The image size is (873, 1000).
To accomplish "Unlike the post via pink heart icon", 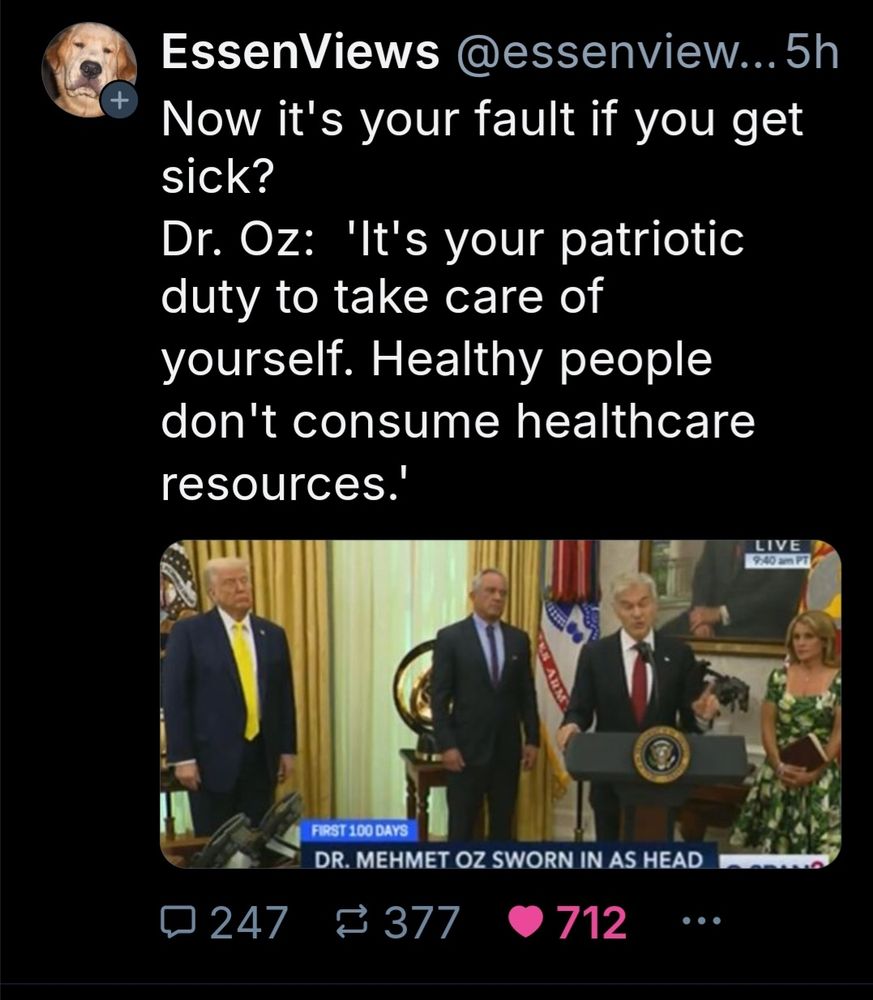I will (x=525, y=922).
